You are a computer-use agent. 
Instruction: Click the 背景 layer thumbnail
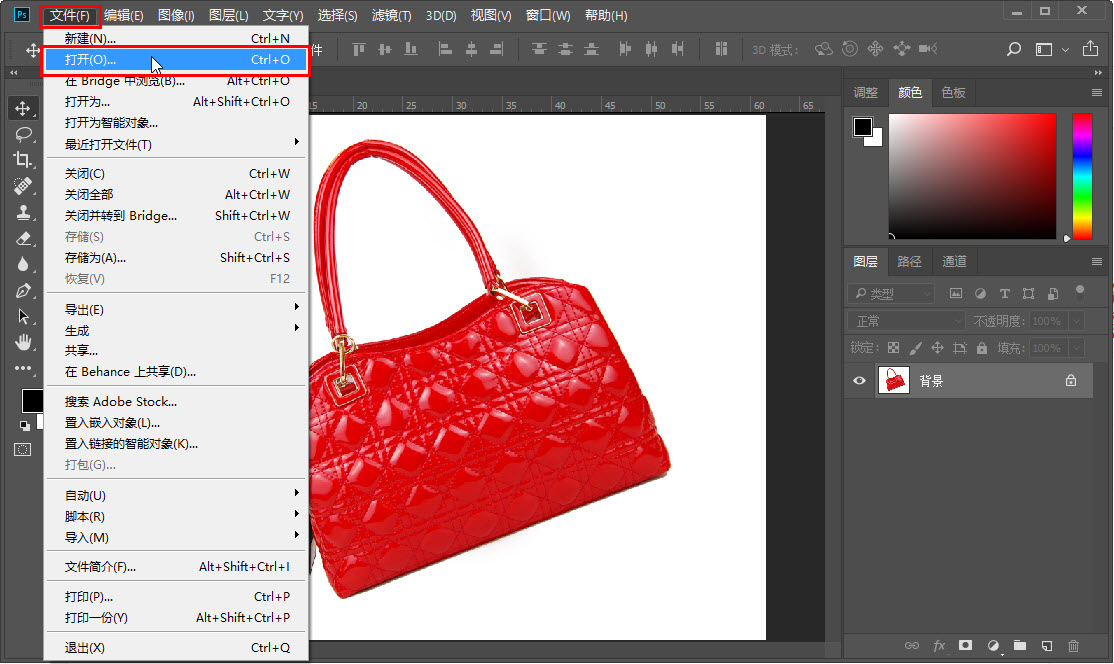pos(894,381)
